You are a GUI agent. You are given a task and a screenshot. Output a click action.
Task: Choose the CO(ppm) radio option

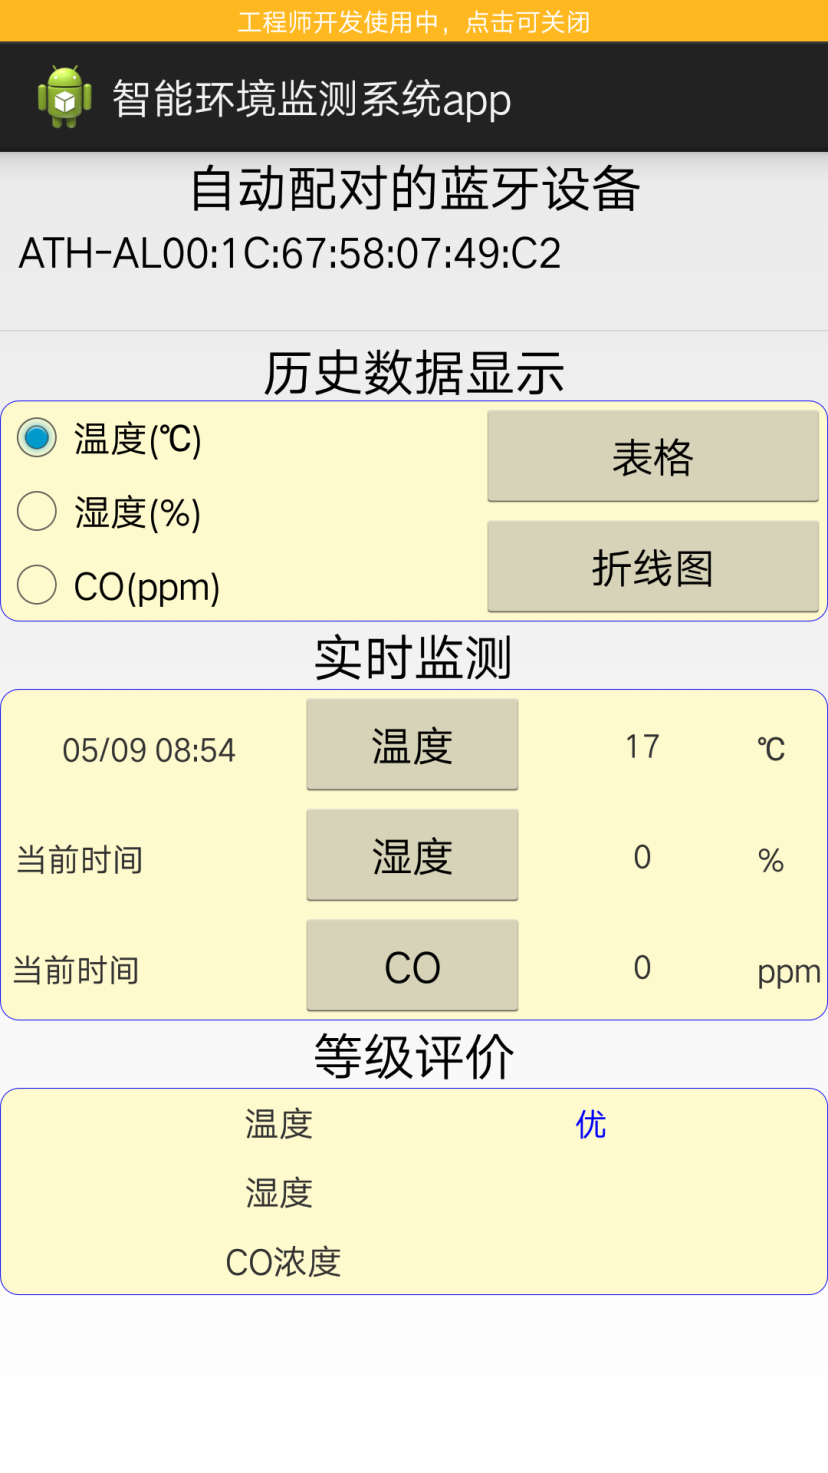coord(38,585)
